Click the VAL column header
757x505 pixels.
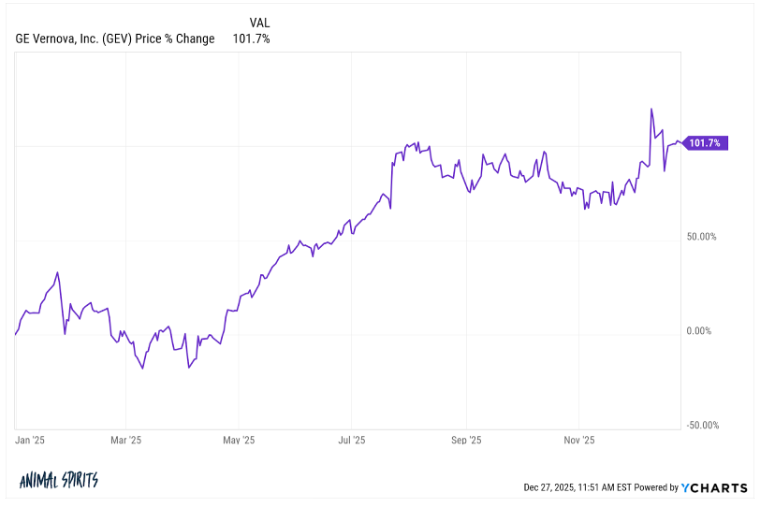[x=257, y=22]
